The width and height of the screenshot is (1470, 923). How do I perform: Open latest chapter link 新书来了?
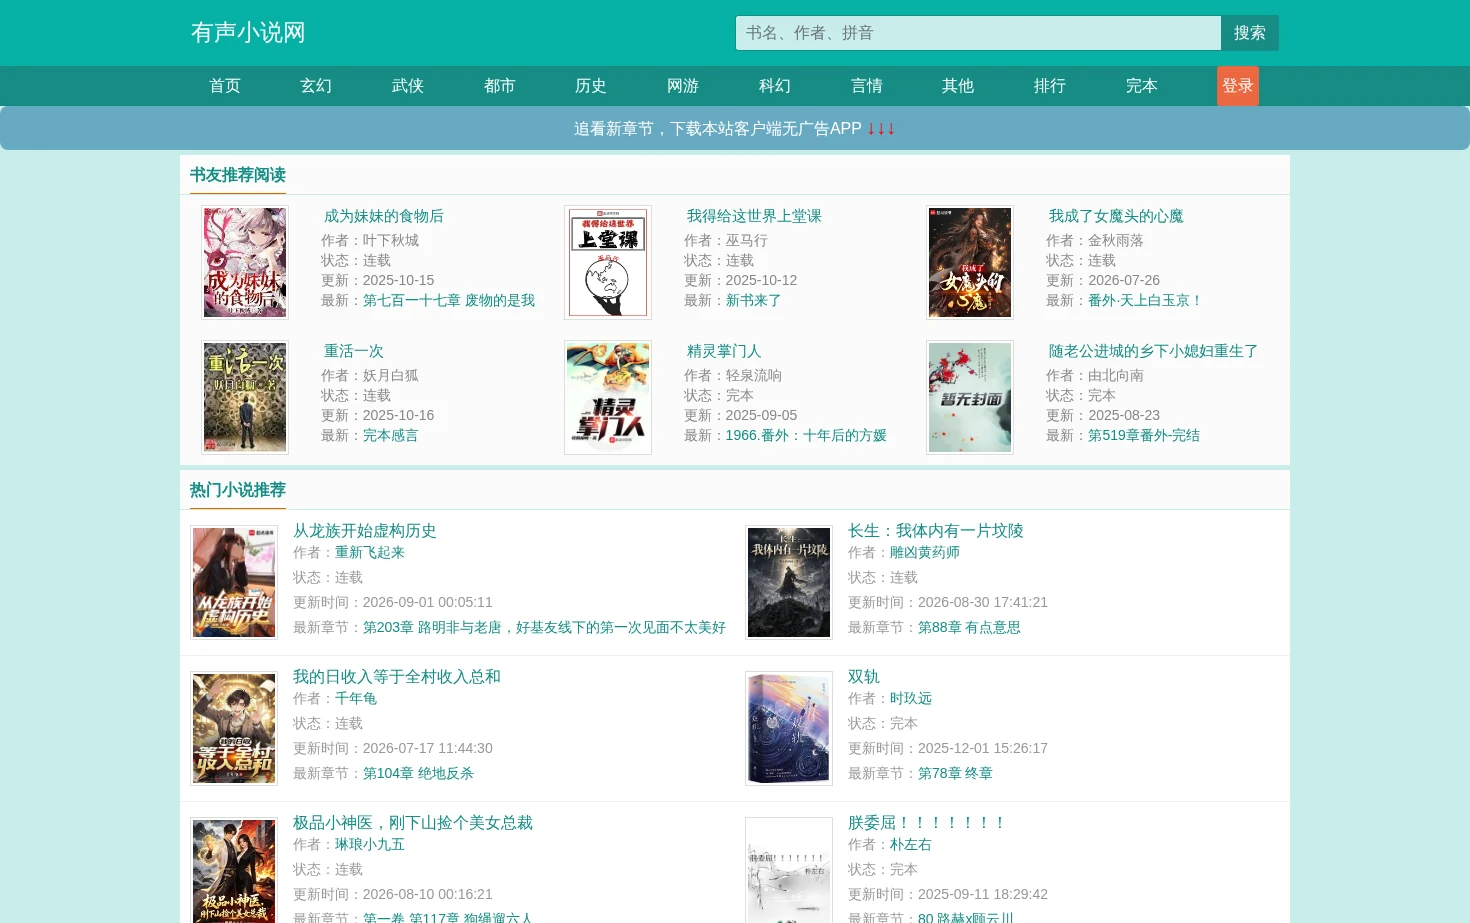(x=753, y=300)
